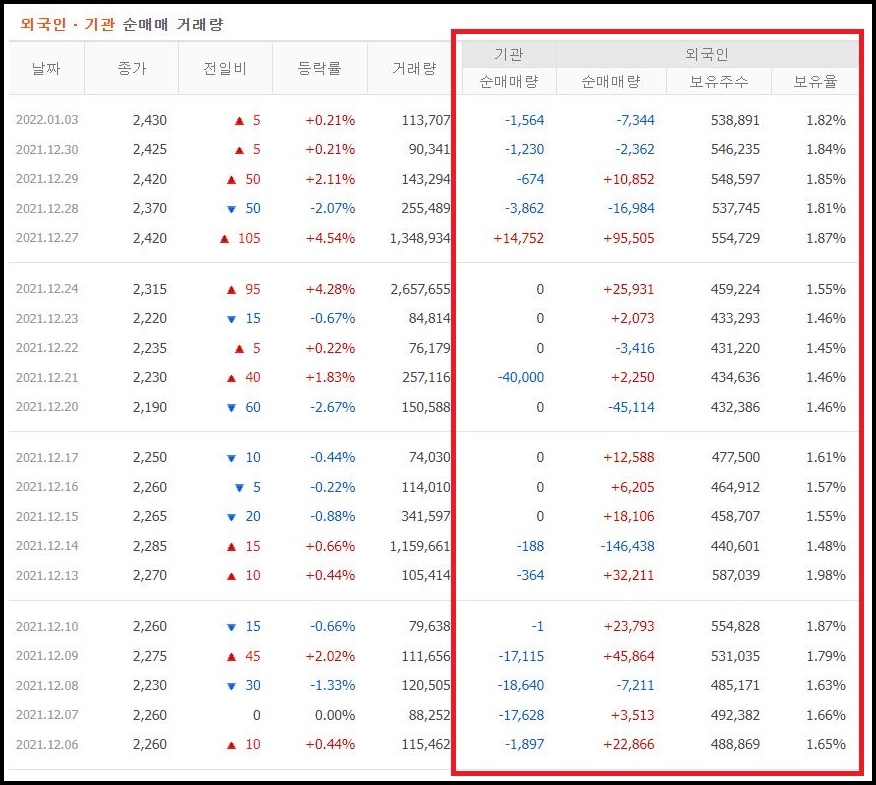Click the up arrow beside 45
The width and height of the screenshot is (876, 785).
pyautogui.click(x=231, y=657)
